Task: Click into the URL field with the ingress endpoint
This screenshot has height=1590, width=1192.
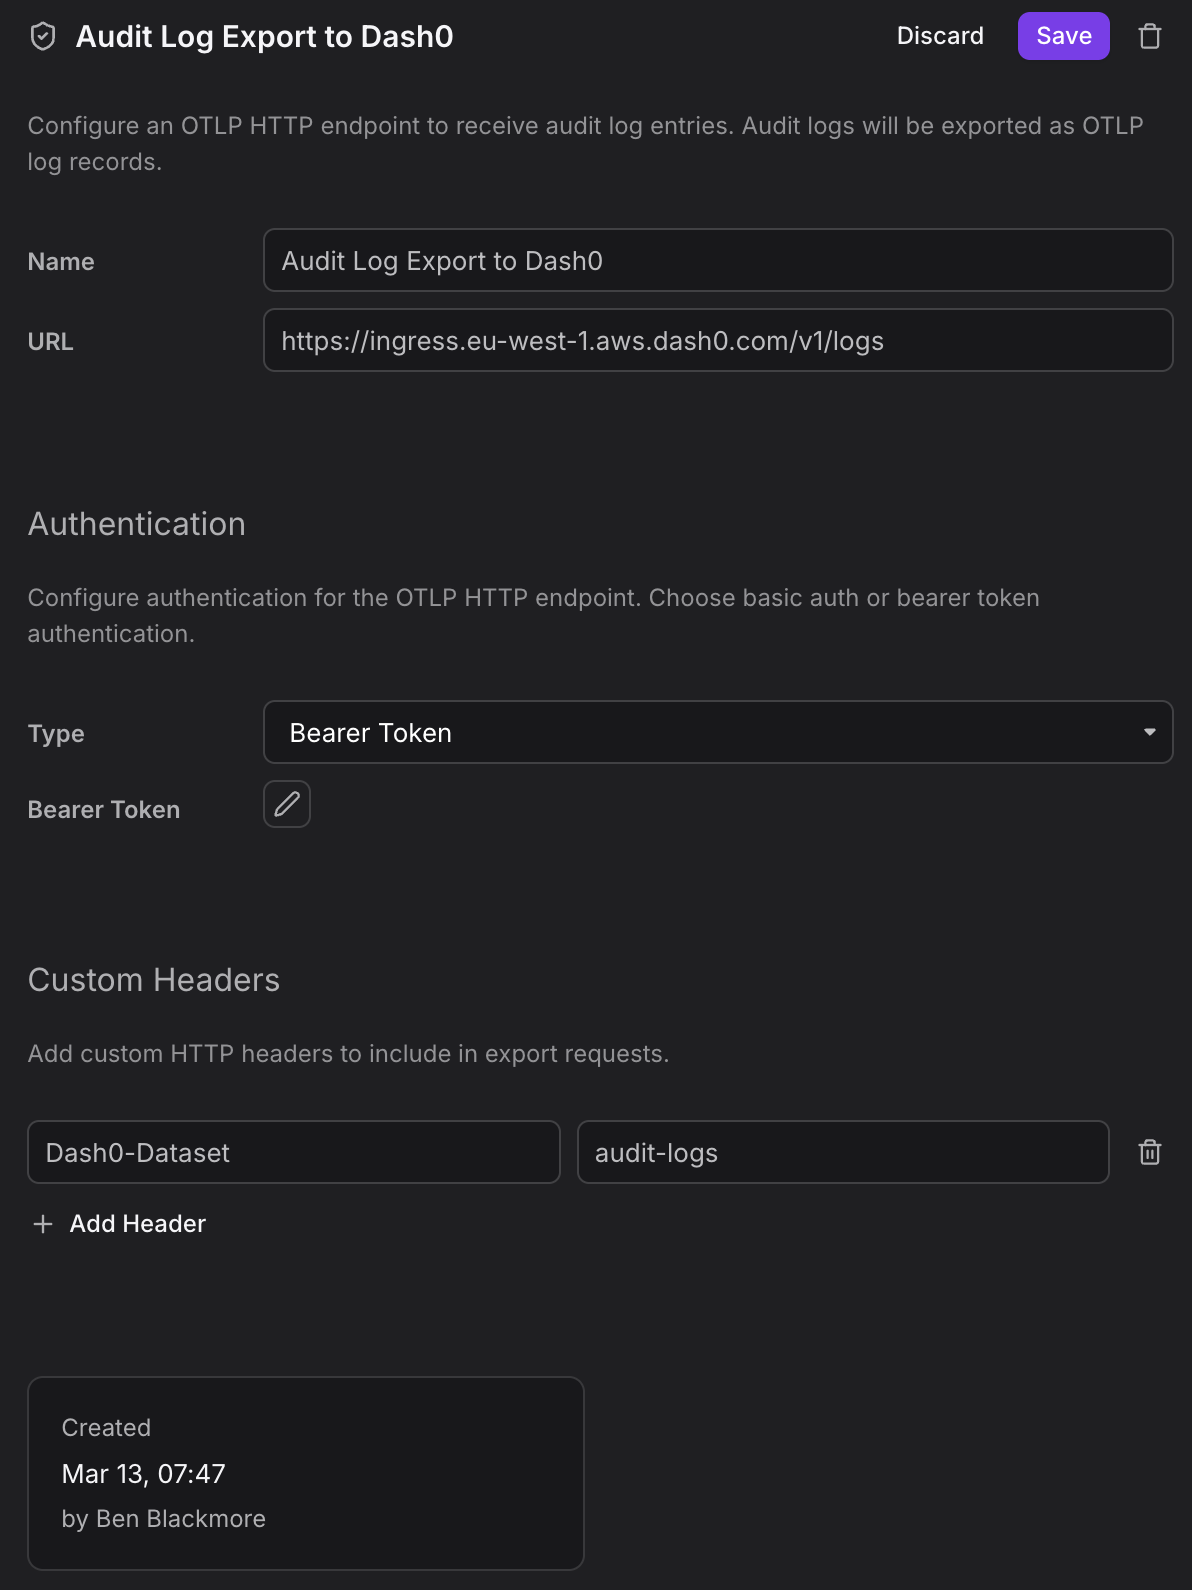Action: pyautogui.click(x=717, y=340)
